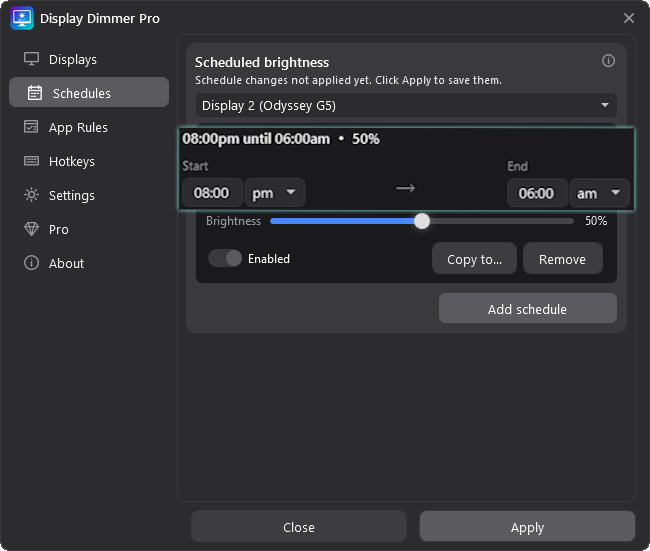650x551 pixels.
Task: Click the Pro diamond icon
Action: coord(32,229)
